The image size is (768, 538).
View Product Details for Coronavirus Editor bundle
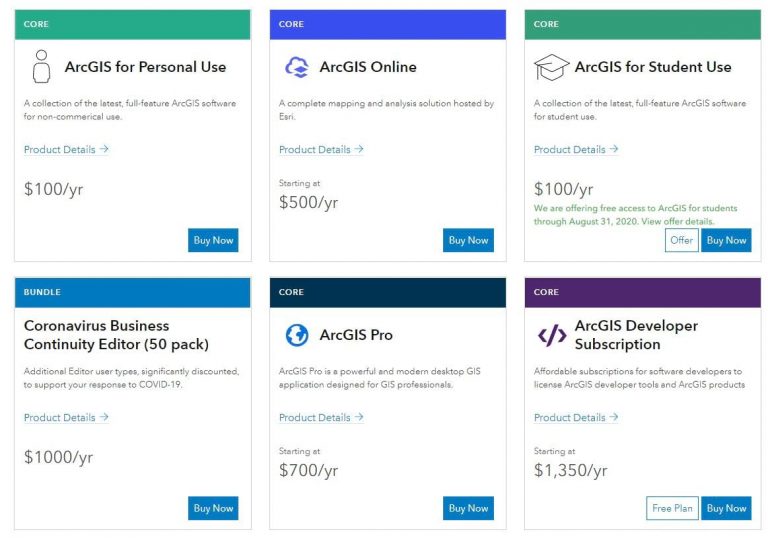pyautogui.click(x=66, y=418)
